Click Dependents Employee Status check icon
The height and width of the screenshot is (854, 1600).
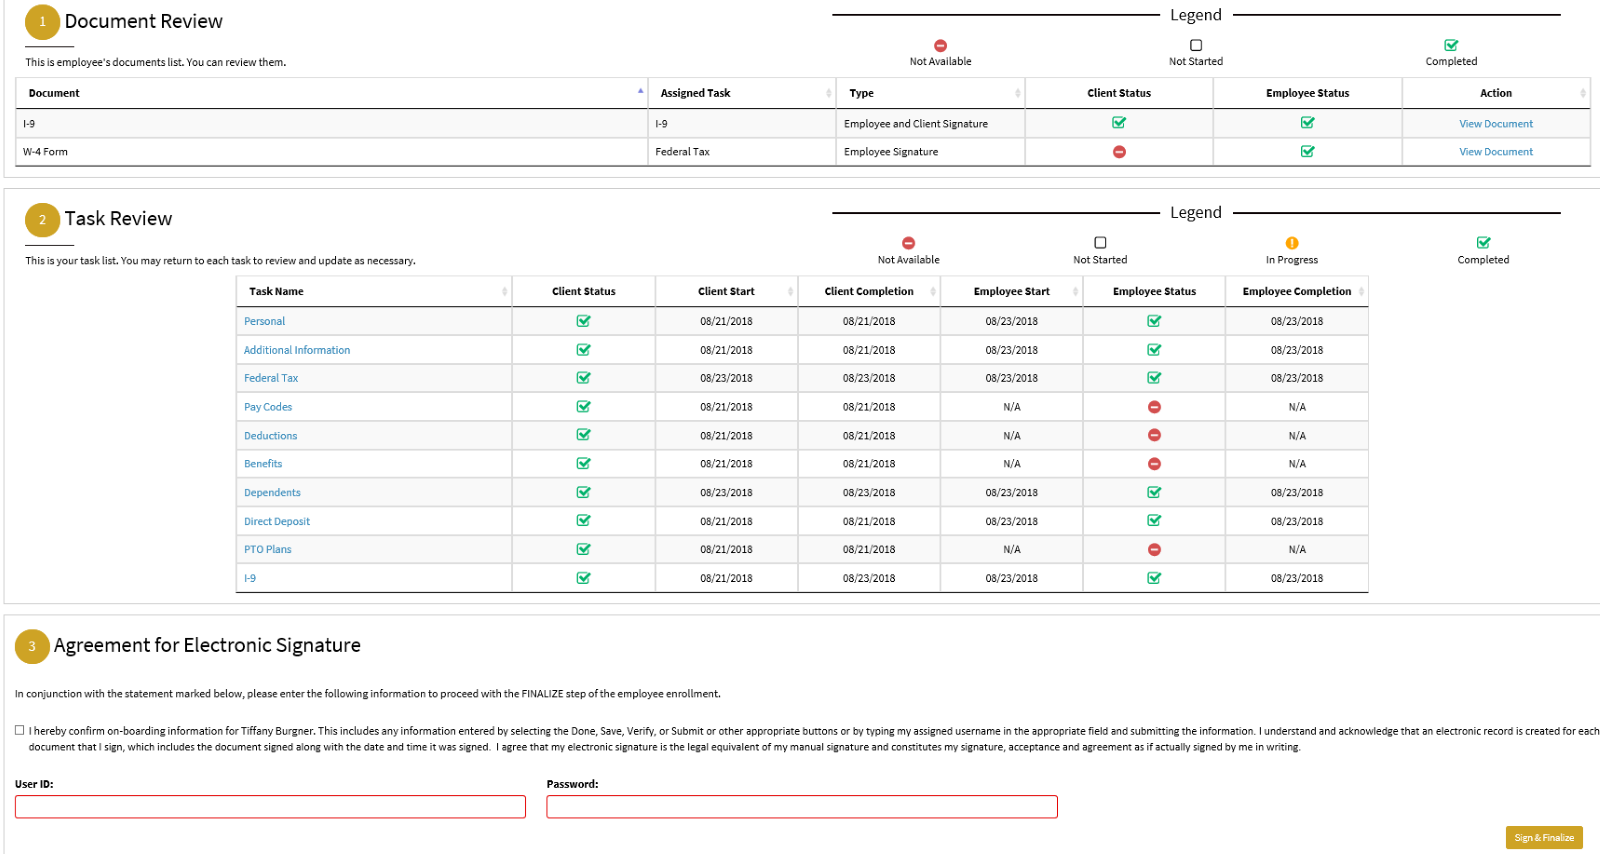pyautogui.click(x=1154, y=492)
